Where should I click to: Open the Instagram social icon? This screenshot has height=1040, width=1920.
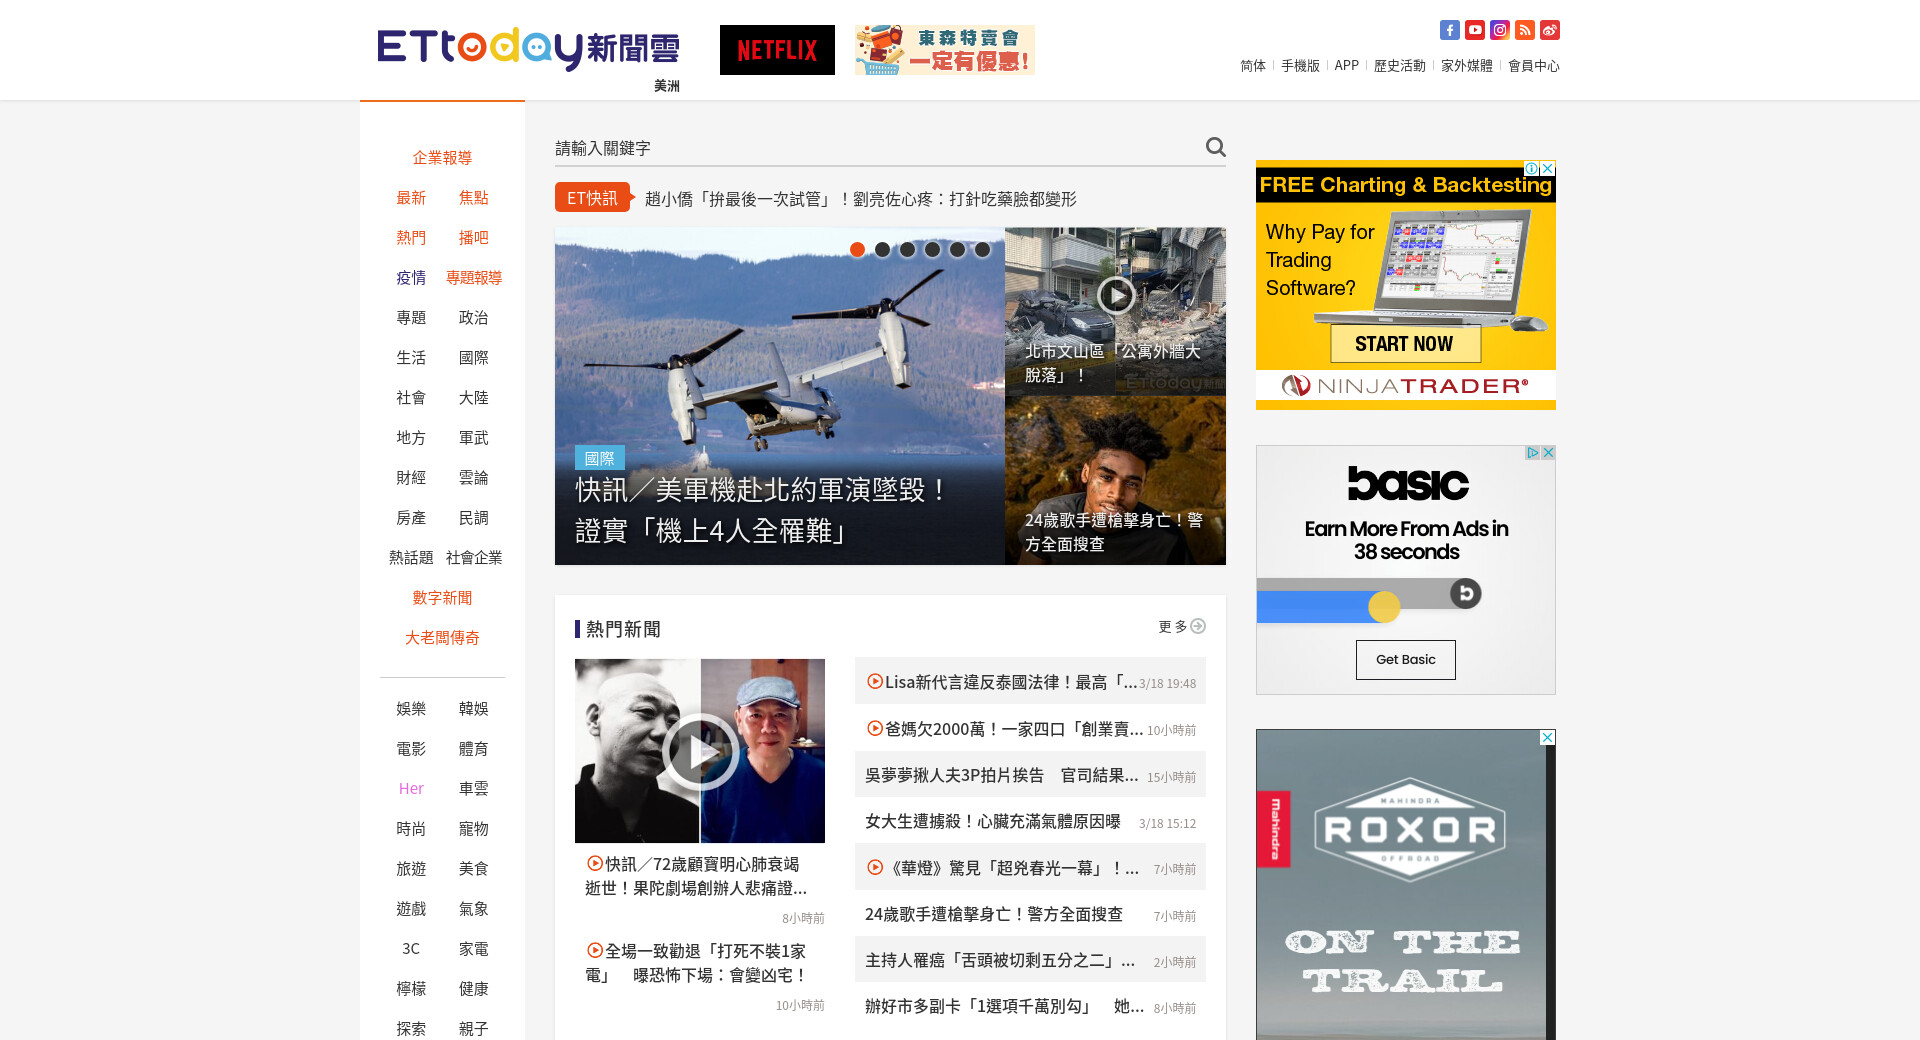[x=1499, y=30]
